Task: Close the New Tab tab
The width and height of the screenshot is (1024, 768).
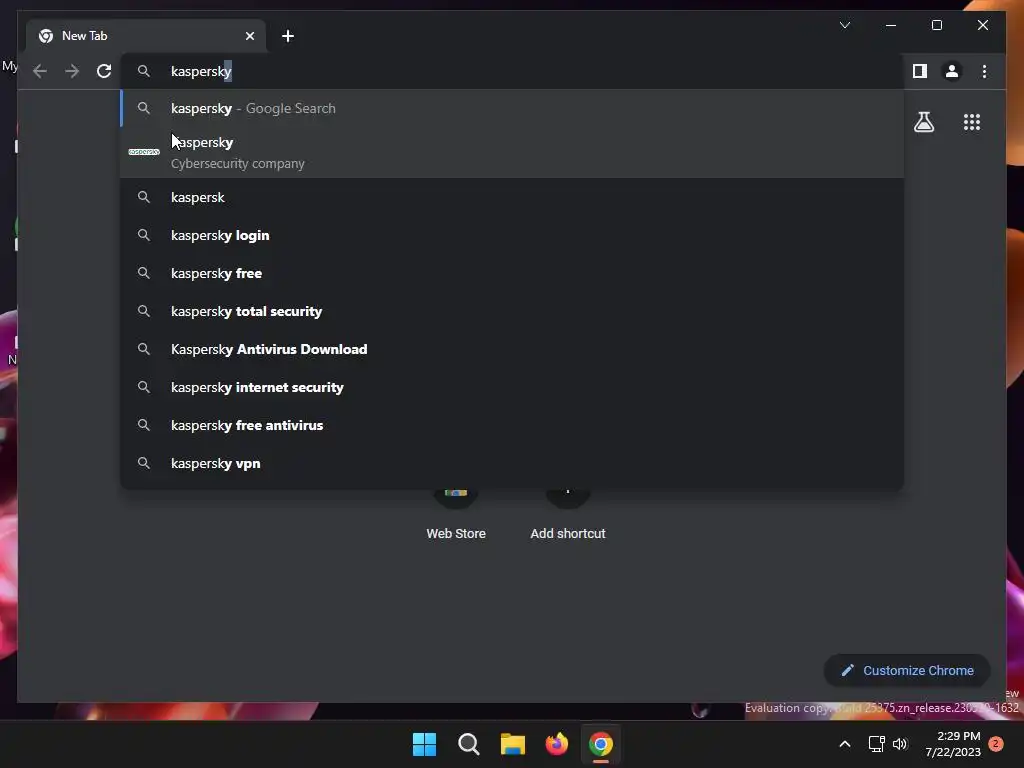Action: tap(249, 36)
